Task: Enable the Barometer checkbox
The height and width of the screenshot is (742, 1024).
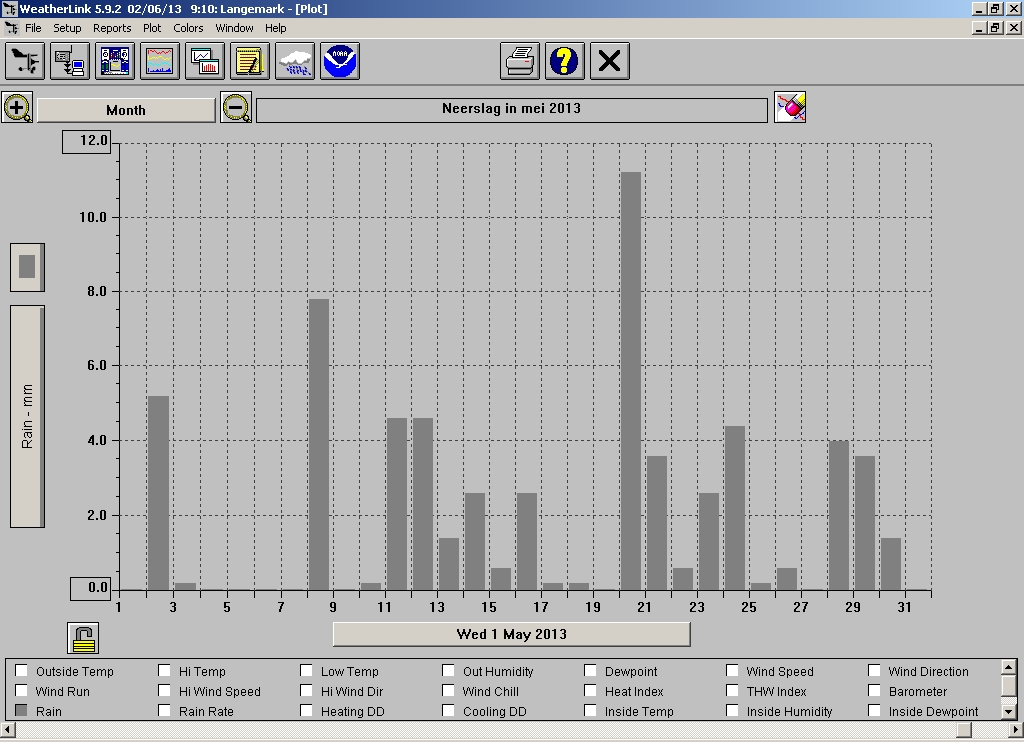Action: coord(874,691)
